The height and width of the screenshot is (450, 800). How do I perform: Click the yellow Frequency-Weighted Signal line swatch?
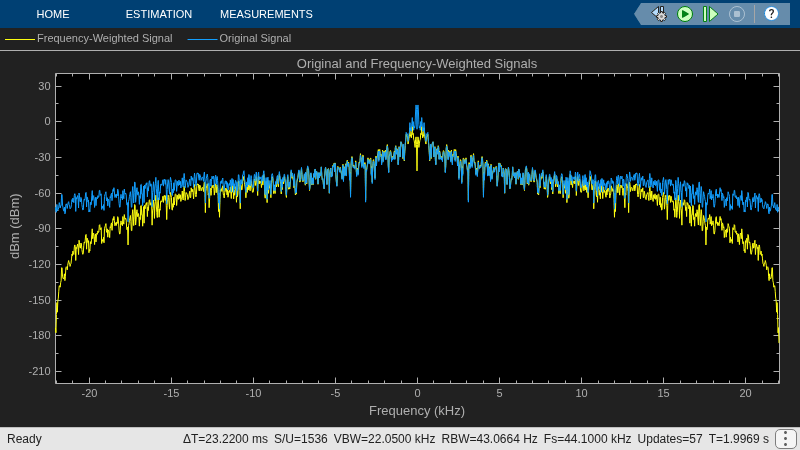20,39
